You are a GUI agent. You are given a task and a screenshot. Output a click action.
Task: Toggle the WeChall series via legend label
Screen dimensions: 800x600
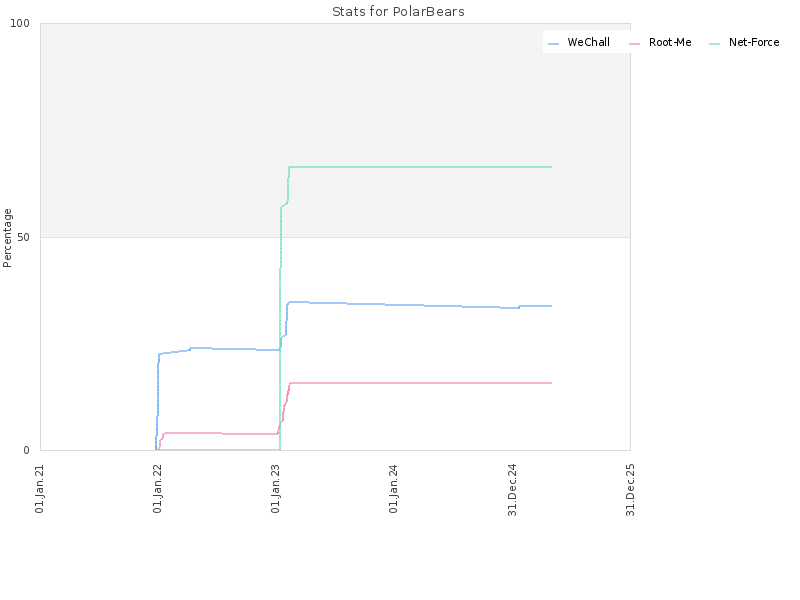click(x=588, y=42)
